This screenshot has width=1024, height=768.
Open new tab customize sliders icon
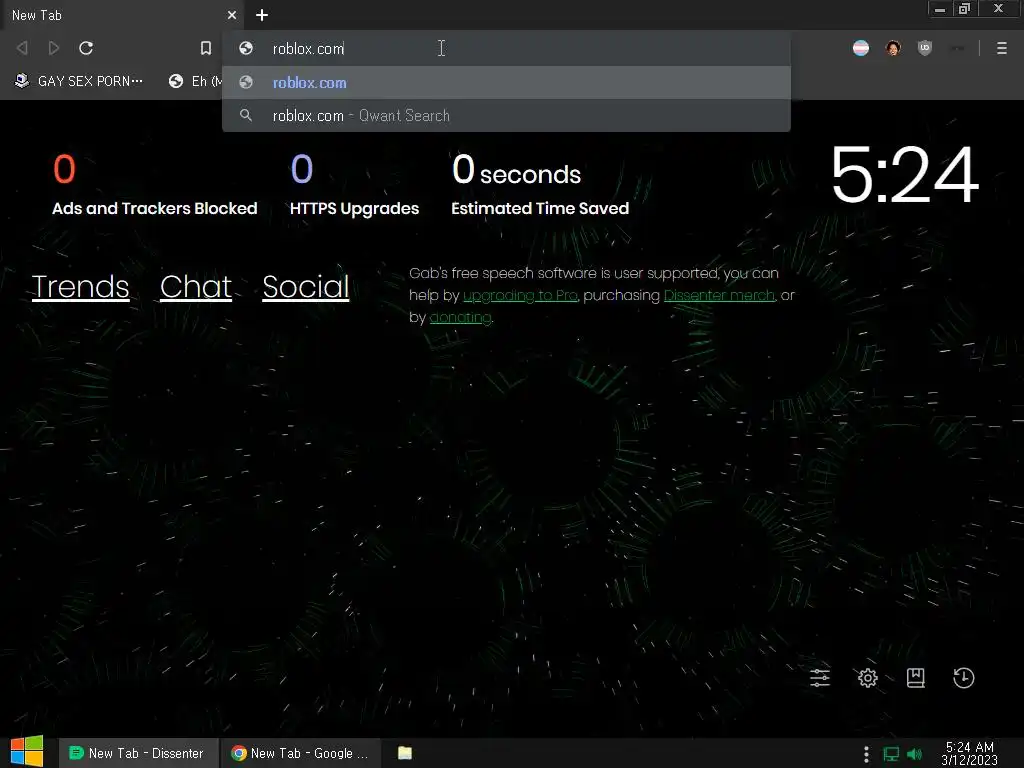[820, 678]
